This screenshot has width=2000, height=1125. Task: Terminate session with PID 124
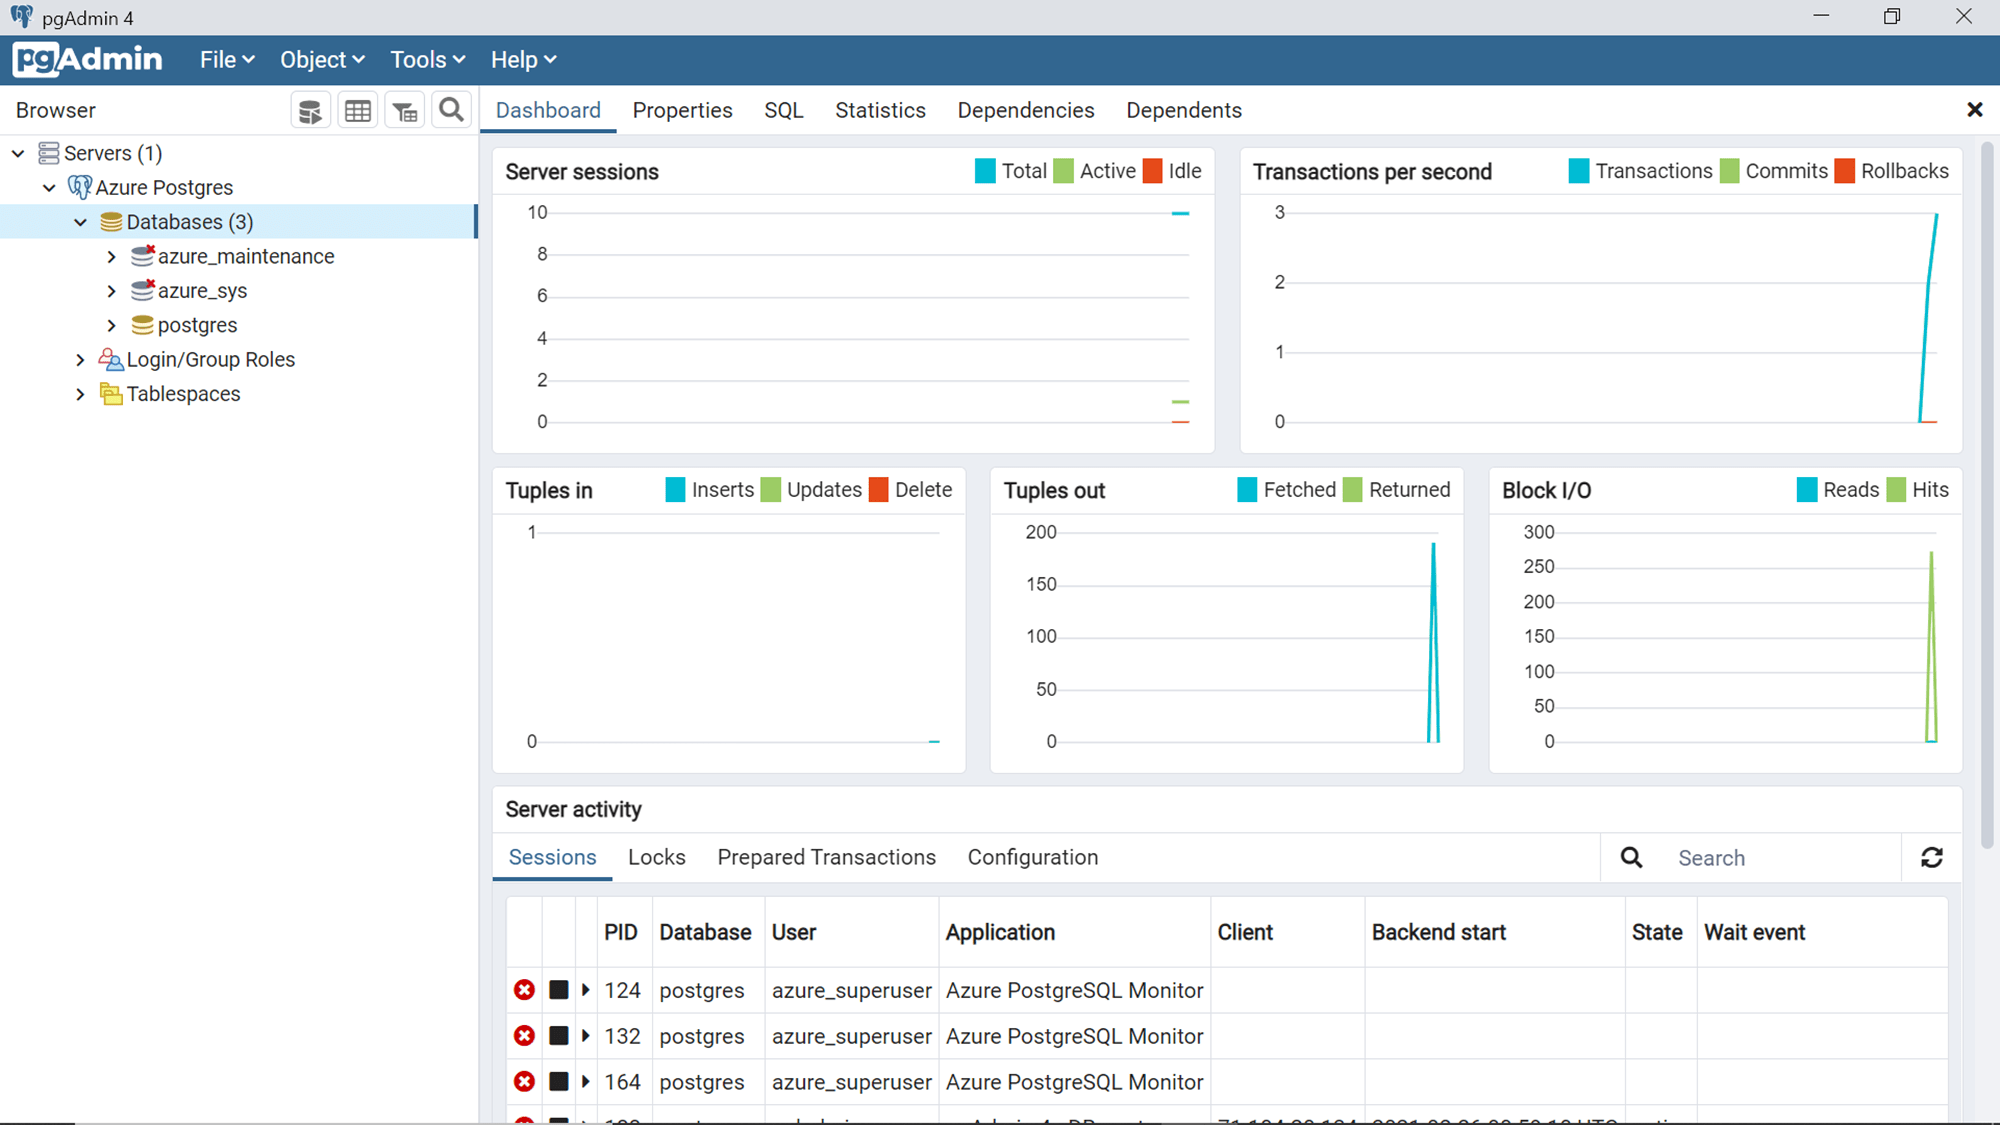(x=524, y=990)
